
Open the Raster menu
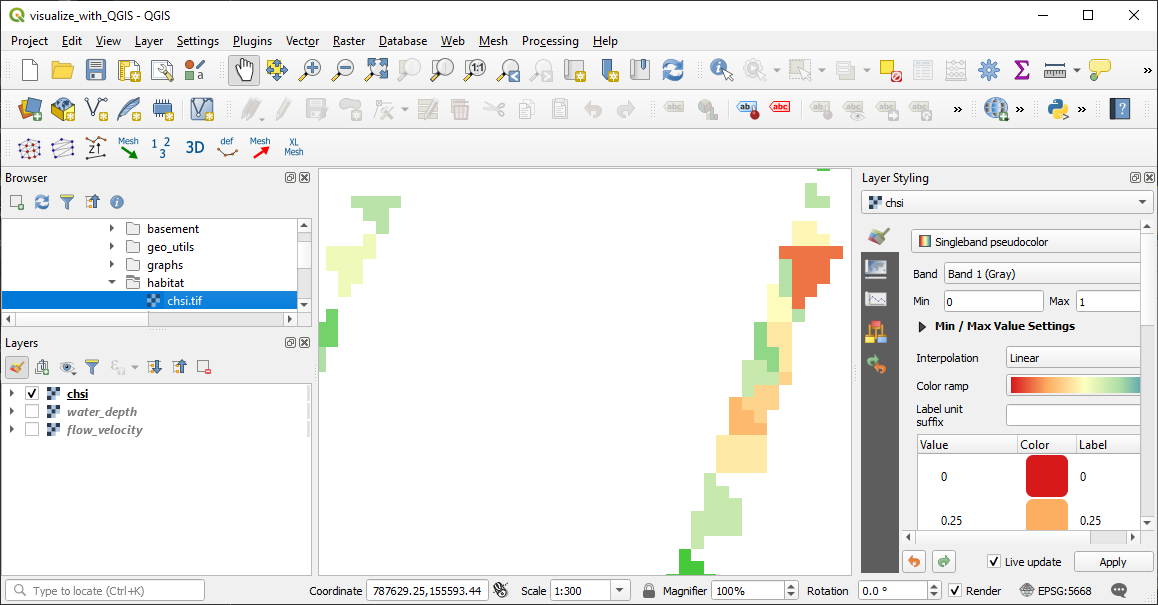point(349,41)
